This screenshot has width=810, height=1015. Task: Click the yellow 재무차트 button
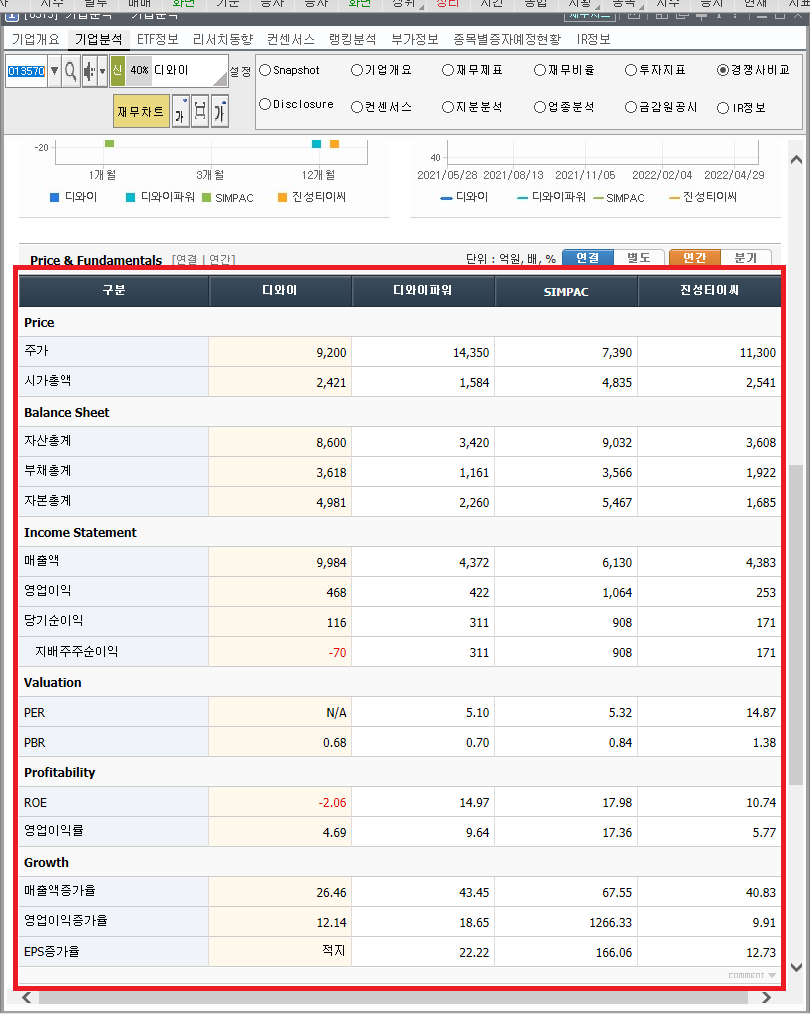(x=141, y=111)
